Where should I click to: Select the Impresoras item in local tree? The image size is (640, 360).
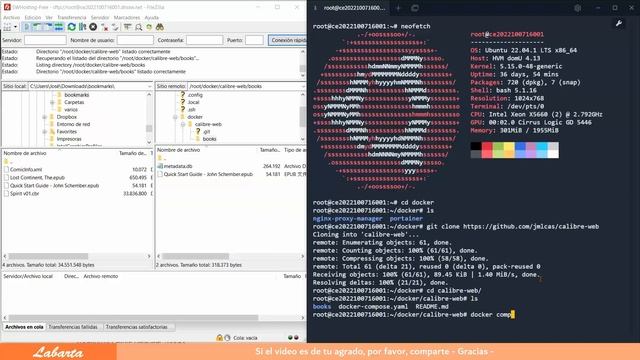click(x=69, y=139)
